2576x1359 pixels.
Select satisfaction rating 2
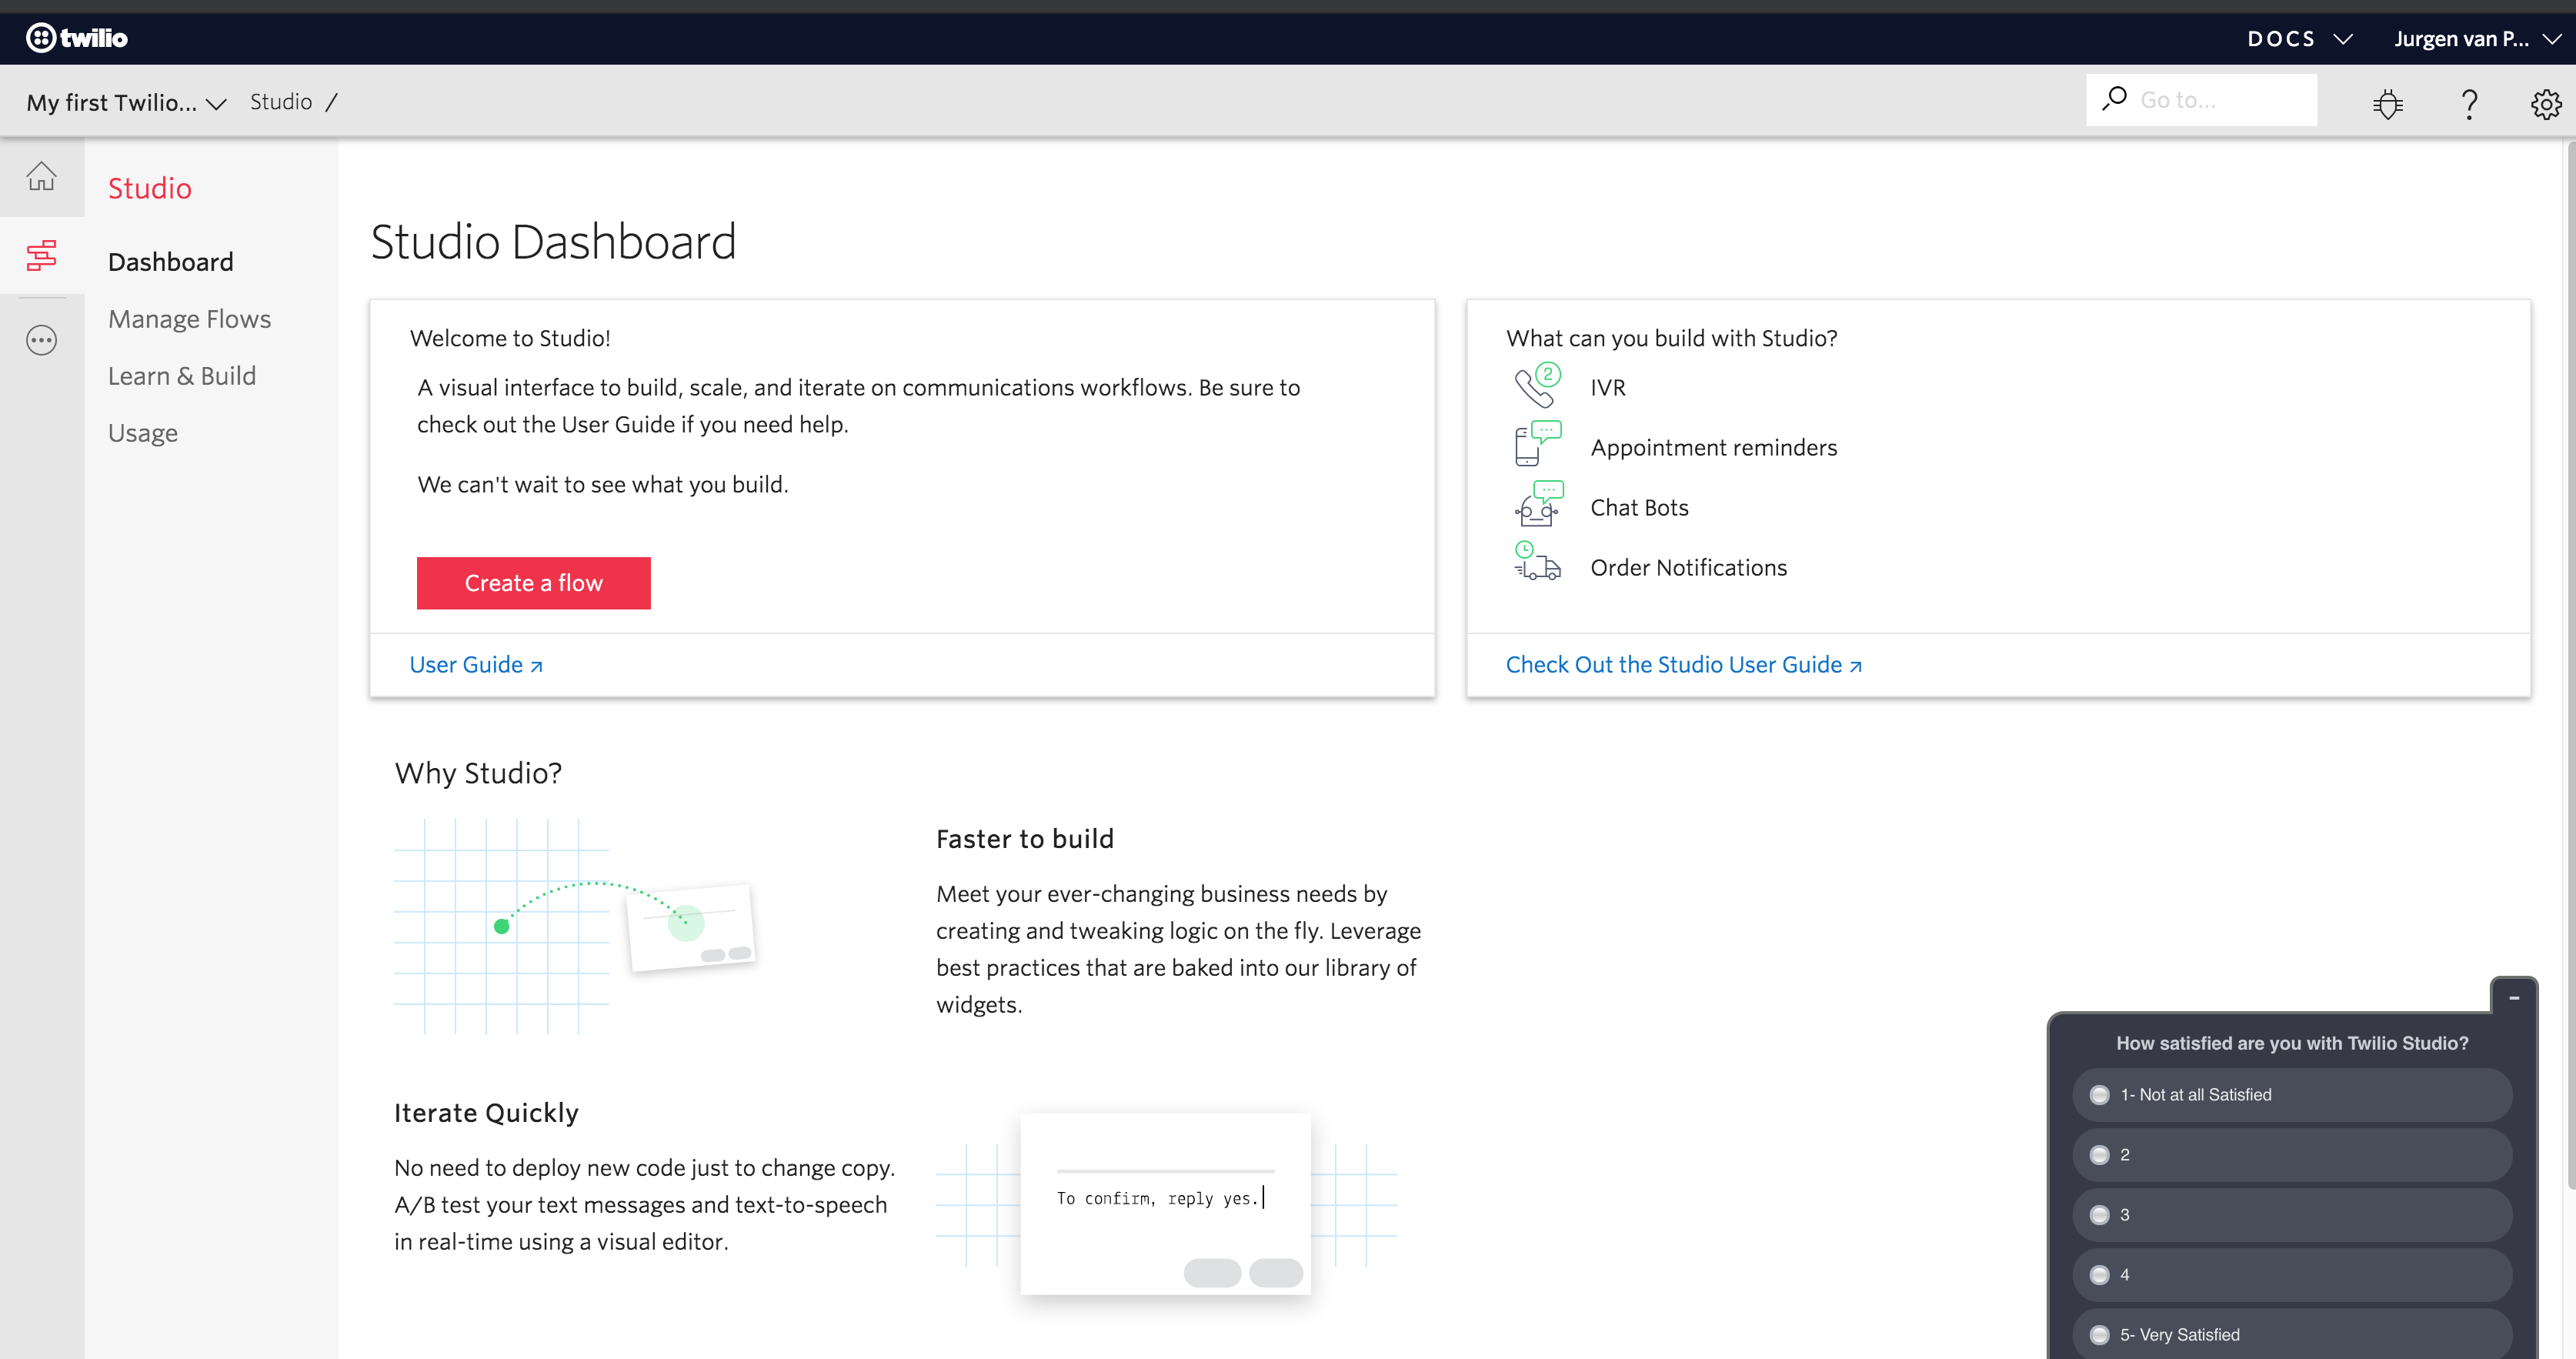point(2292,1154)
